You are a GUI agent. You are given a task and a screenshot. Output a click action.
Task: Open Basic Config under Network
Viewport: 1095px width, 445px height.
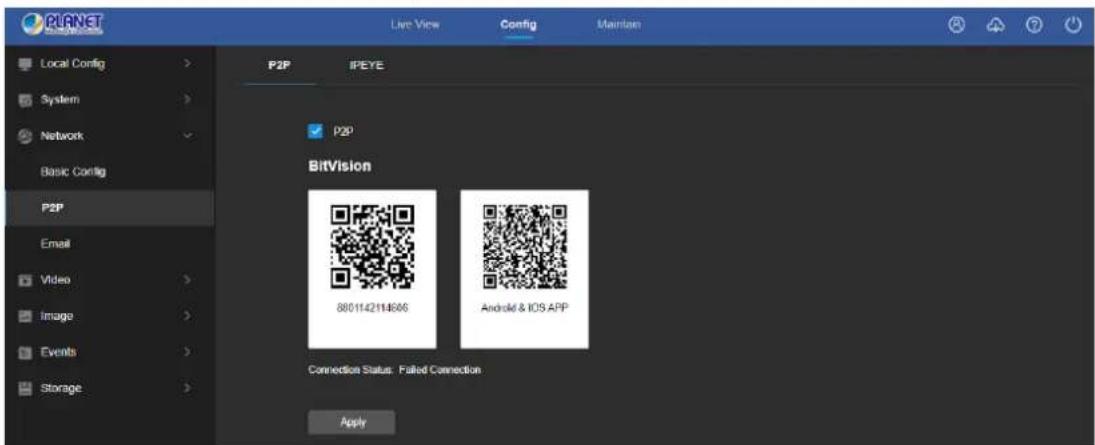(x=73, y=172)
